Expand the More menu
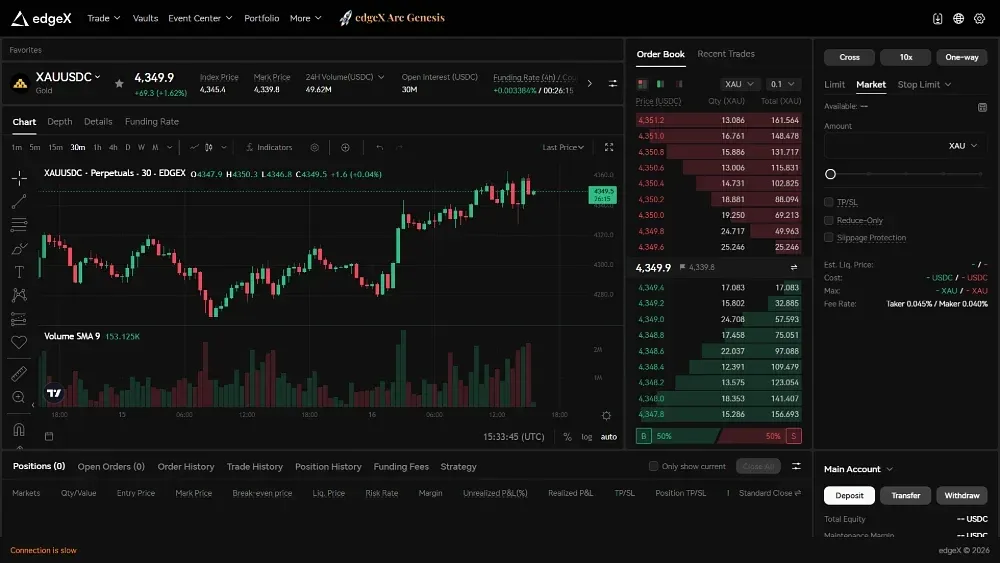 [305, 18]
